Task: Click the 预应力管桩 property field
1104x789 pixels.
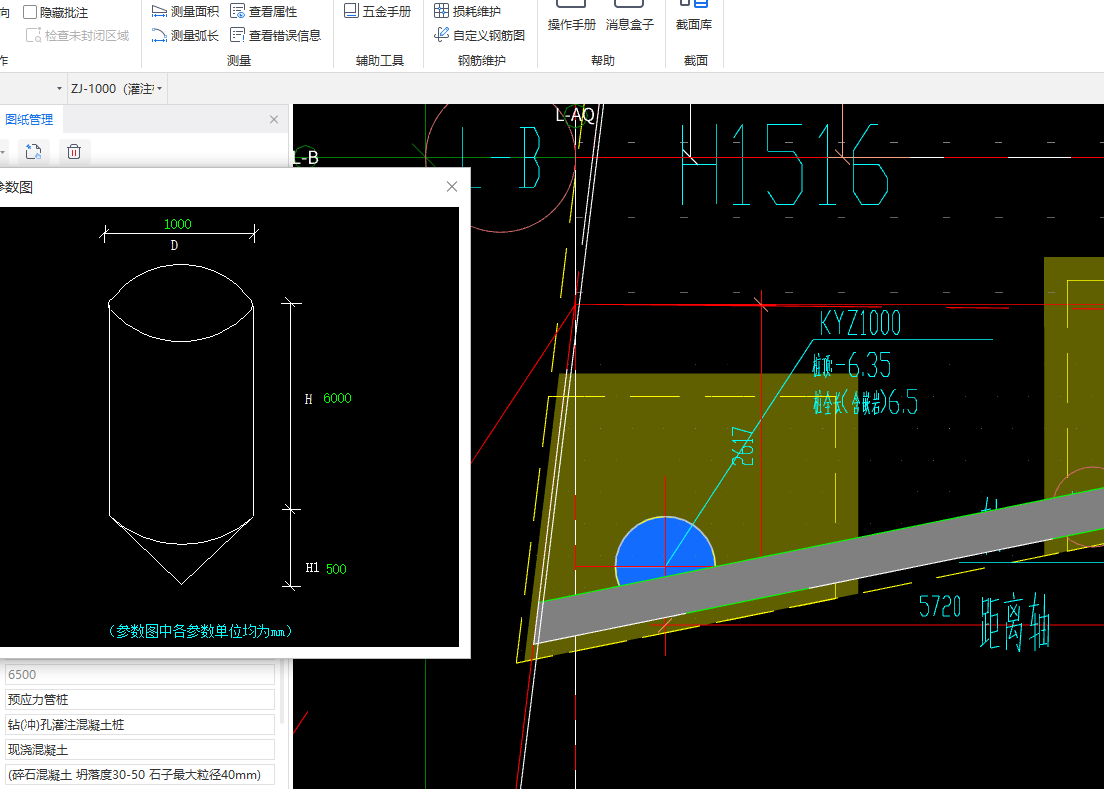Action: point(139,700)
